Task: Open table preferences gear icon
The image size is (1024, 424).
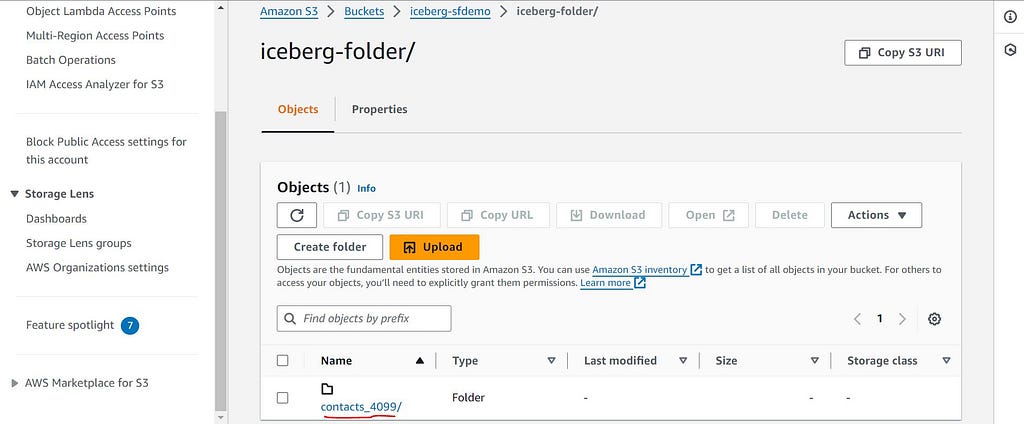Action: click(x=935, y=319)
